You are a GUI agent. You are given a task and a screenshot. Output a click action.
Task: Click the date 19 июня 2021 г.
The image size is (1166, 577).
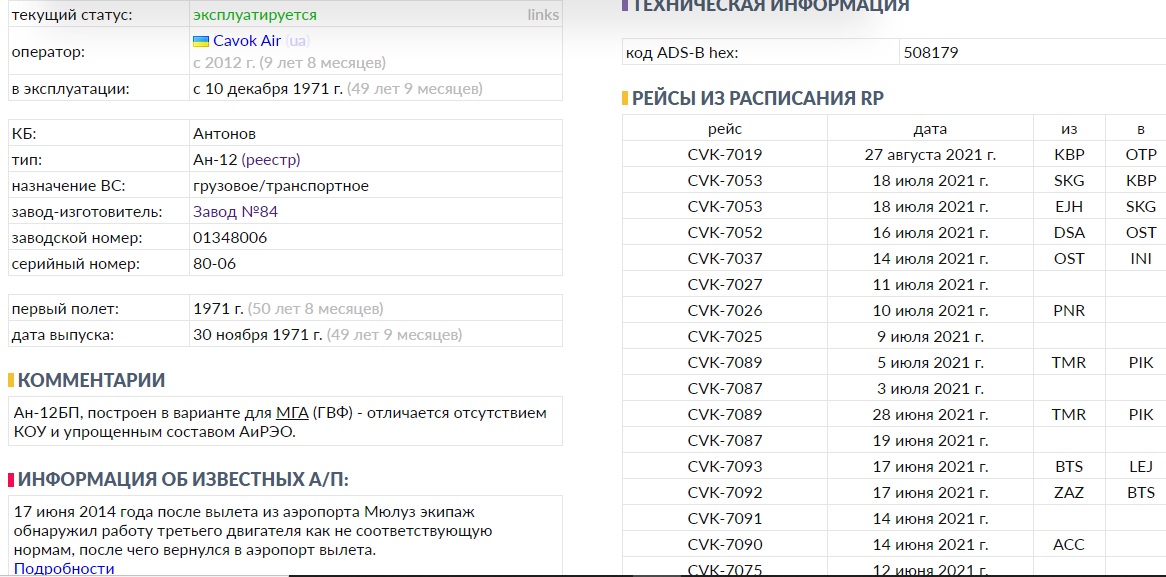tap(930, 440)
